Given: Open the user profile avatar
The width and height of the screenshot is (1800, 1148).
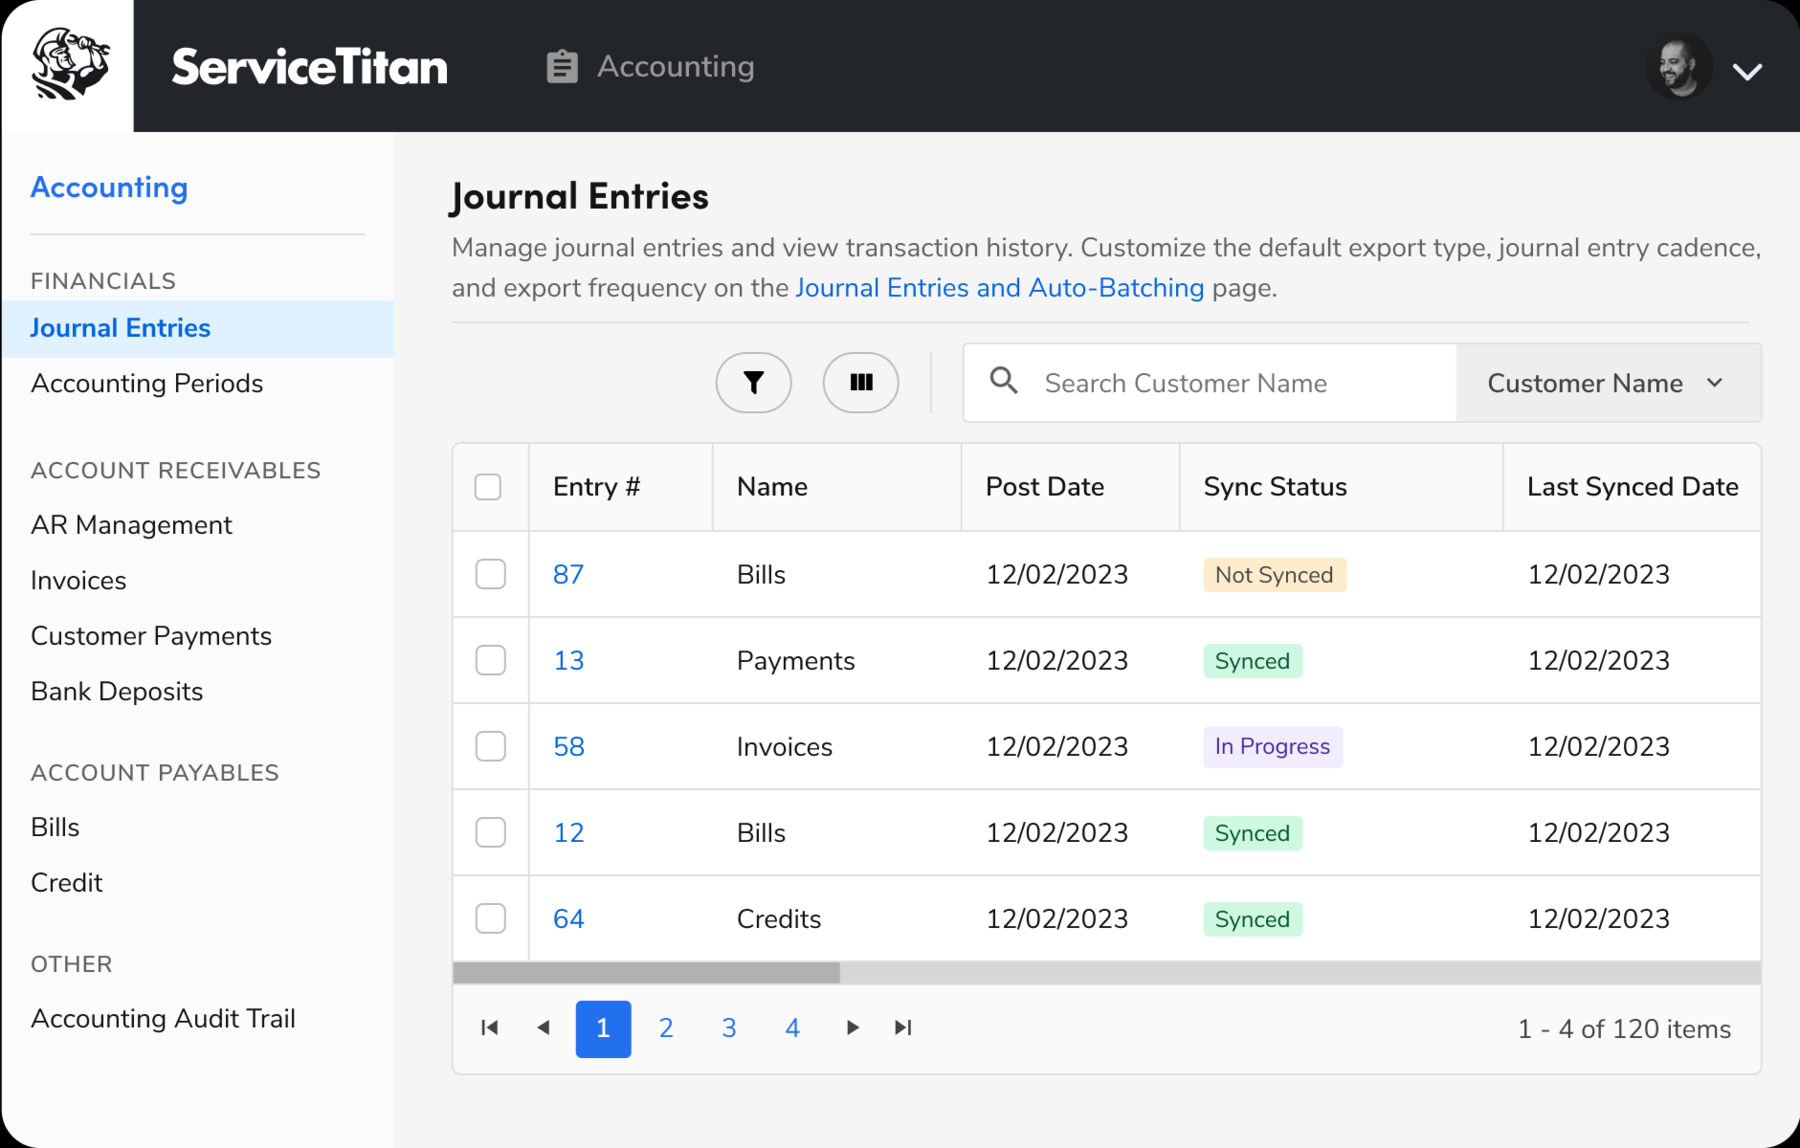Looking at the screenshot, I should (1679, 67).
